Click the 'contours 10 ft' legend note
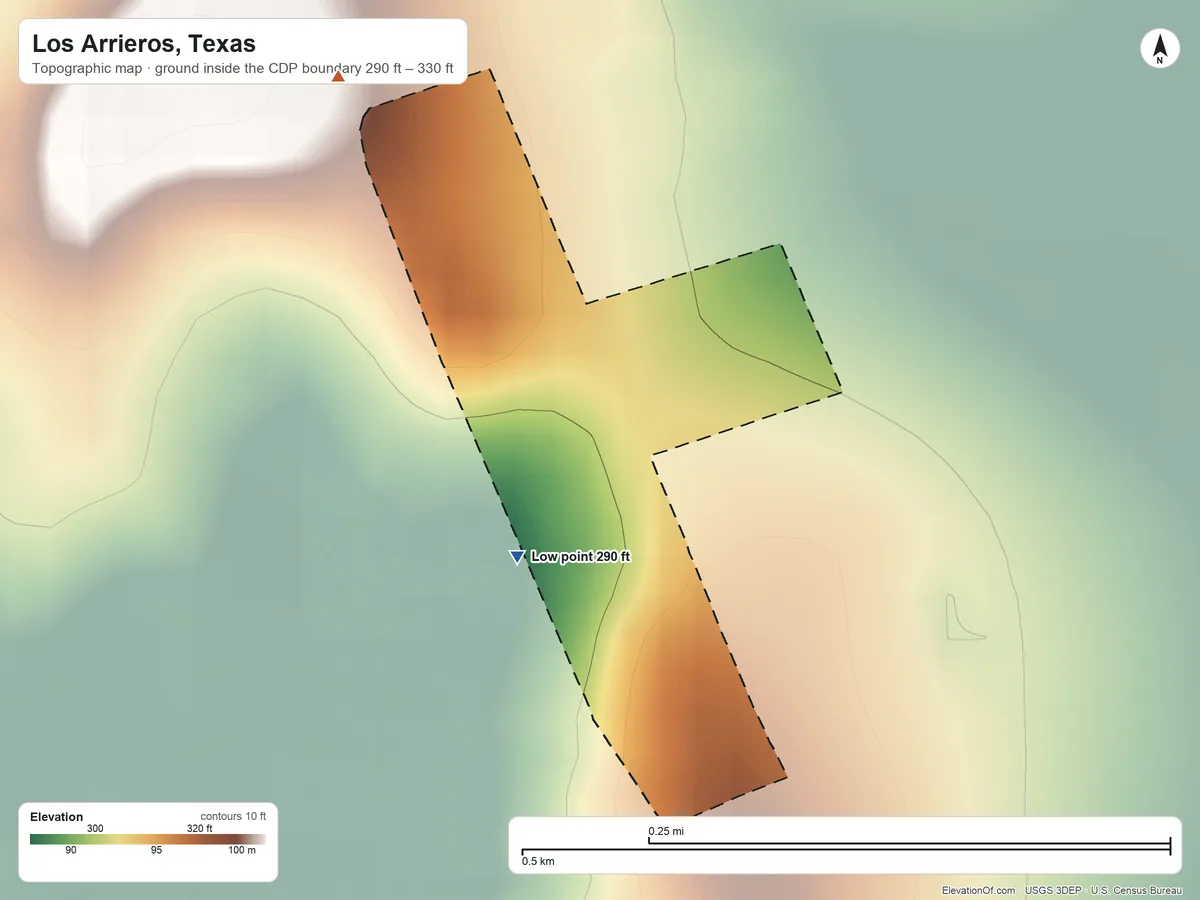Screen dimensions: 1200x900 tap(233, 816)
